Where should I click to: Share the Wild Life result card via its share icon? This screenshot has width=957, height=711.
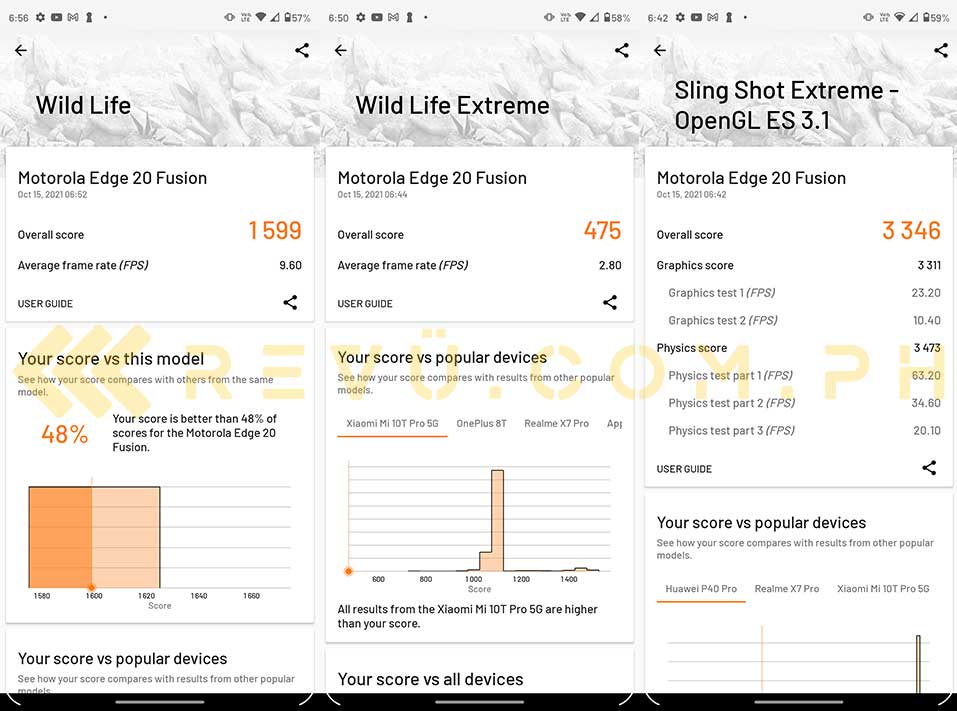point(291,302)
